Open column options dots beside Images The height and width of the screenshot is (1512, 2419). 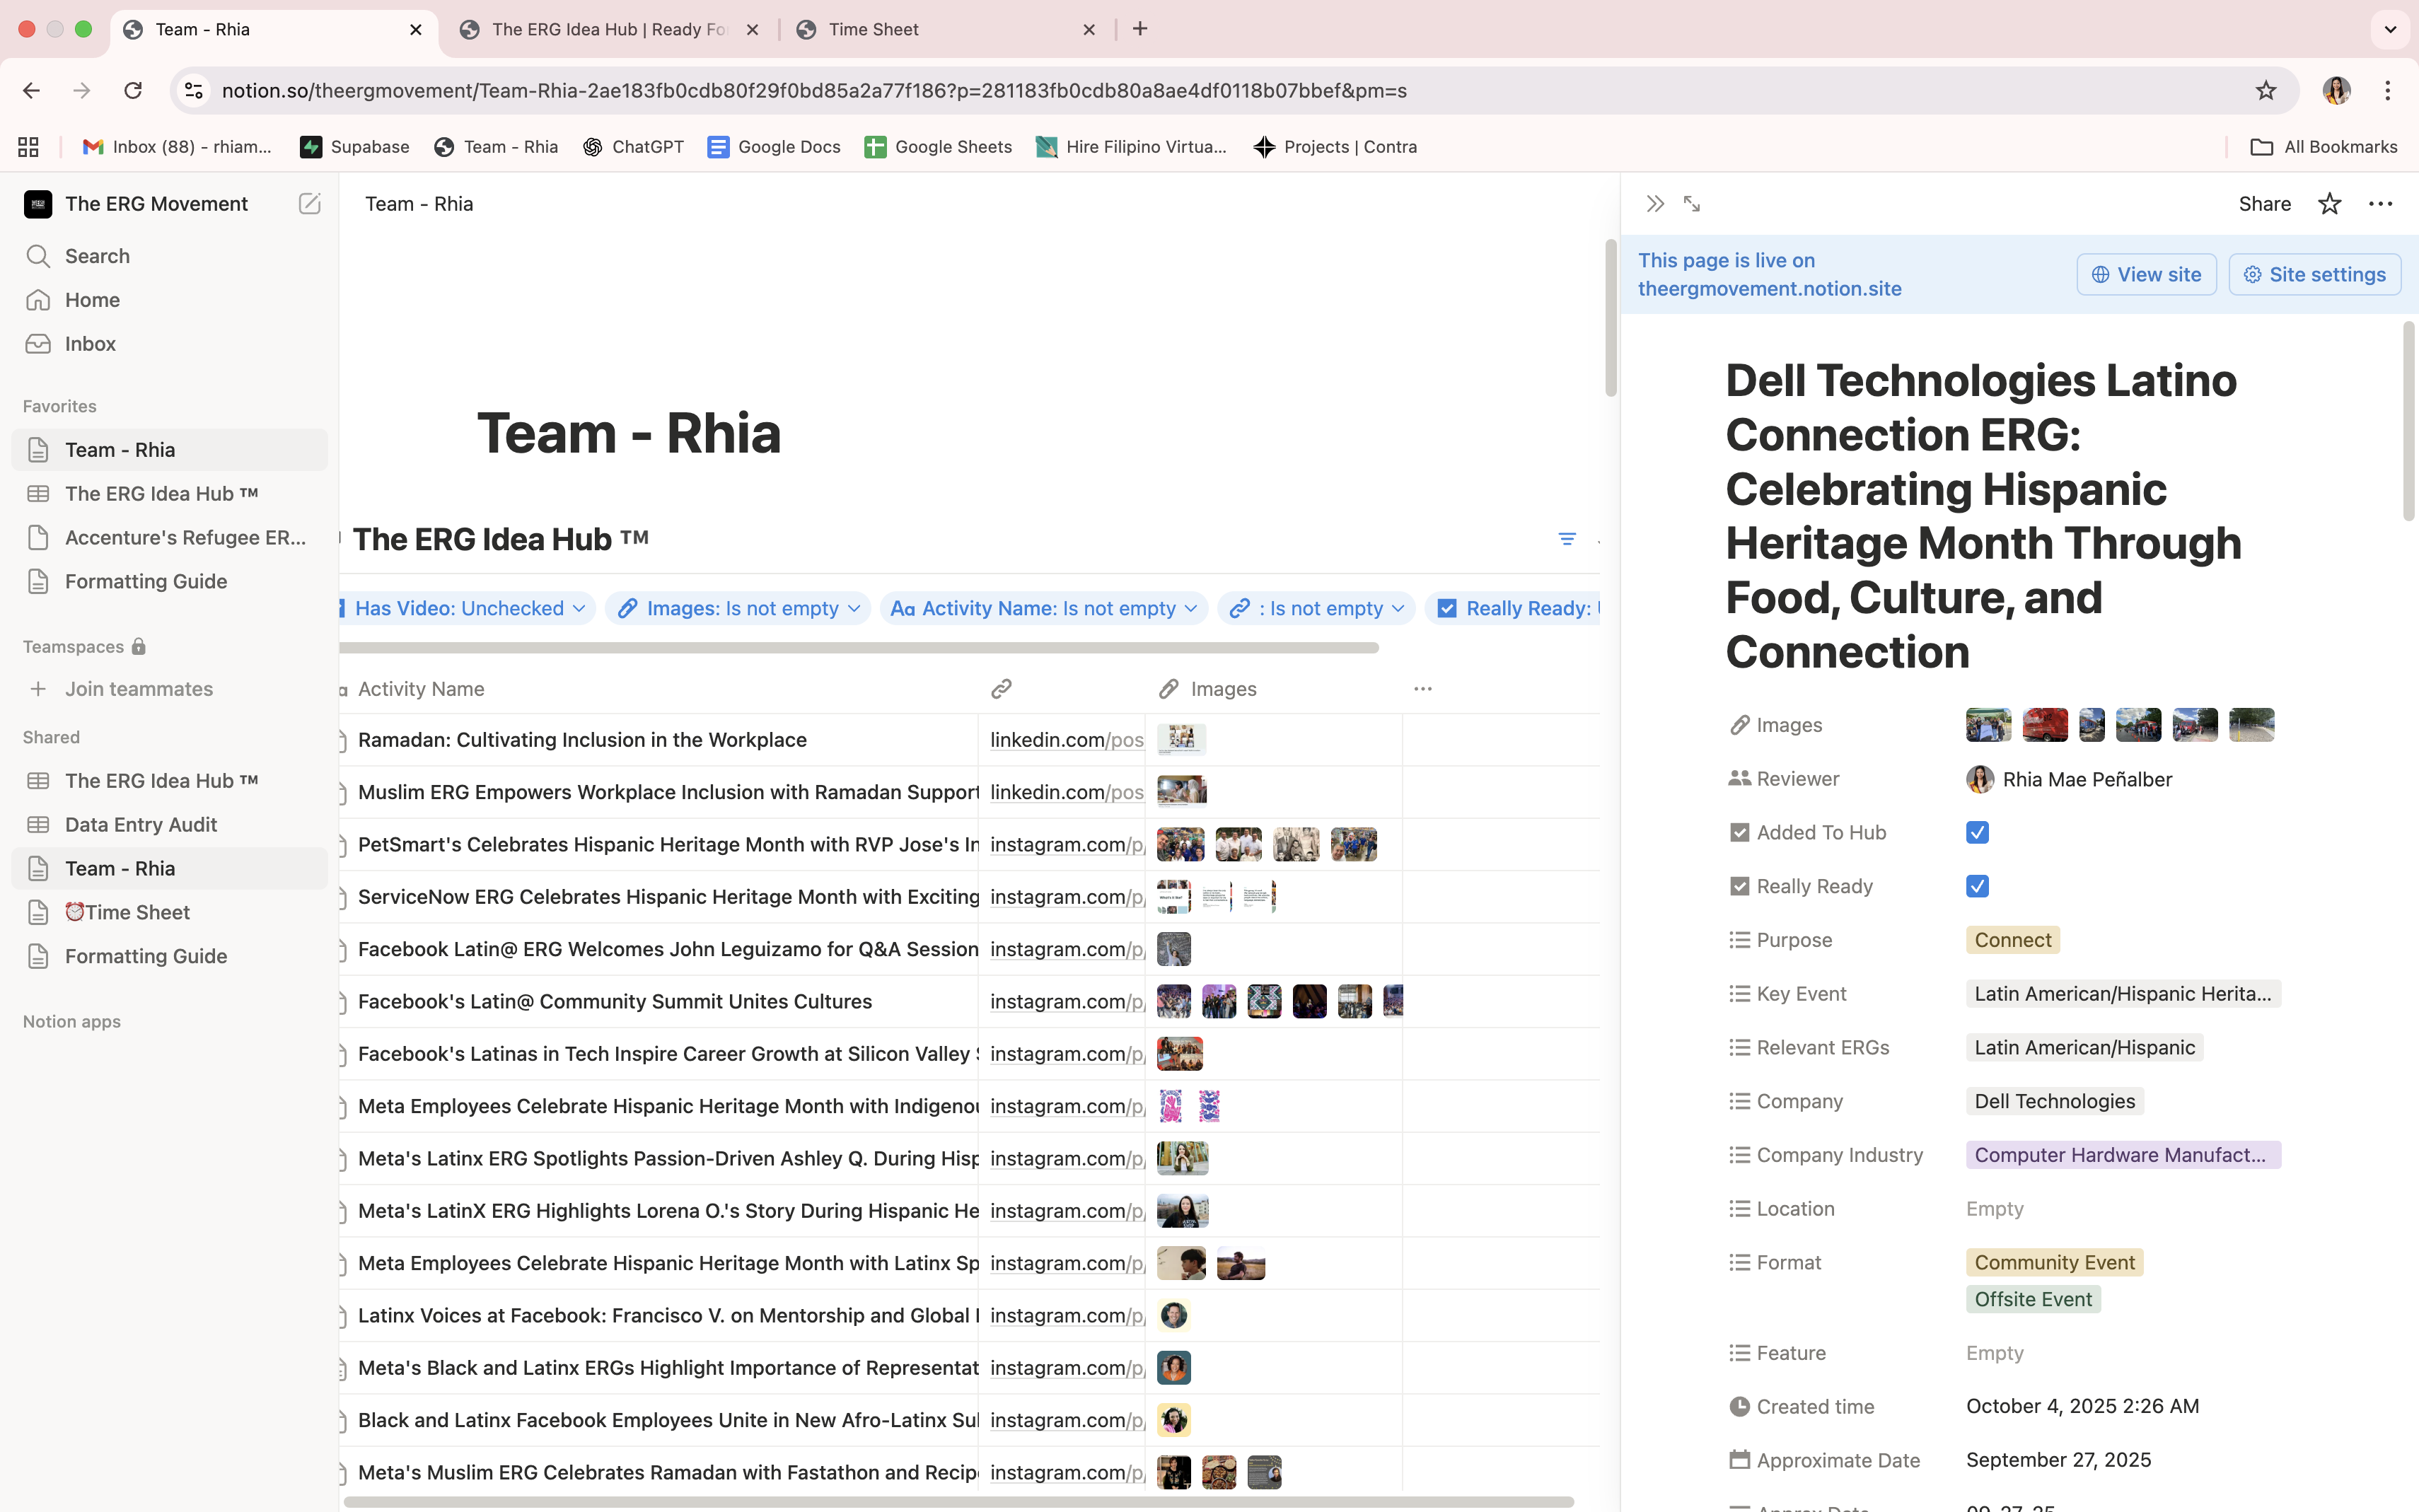pyautogui.click(x=1422, y=689)
